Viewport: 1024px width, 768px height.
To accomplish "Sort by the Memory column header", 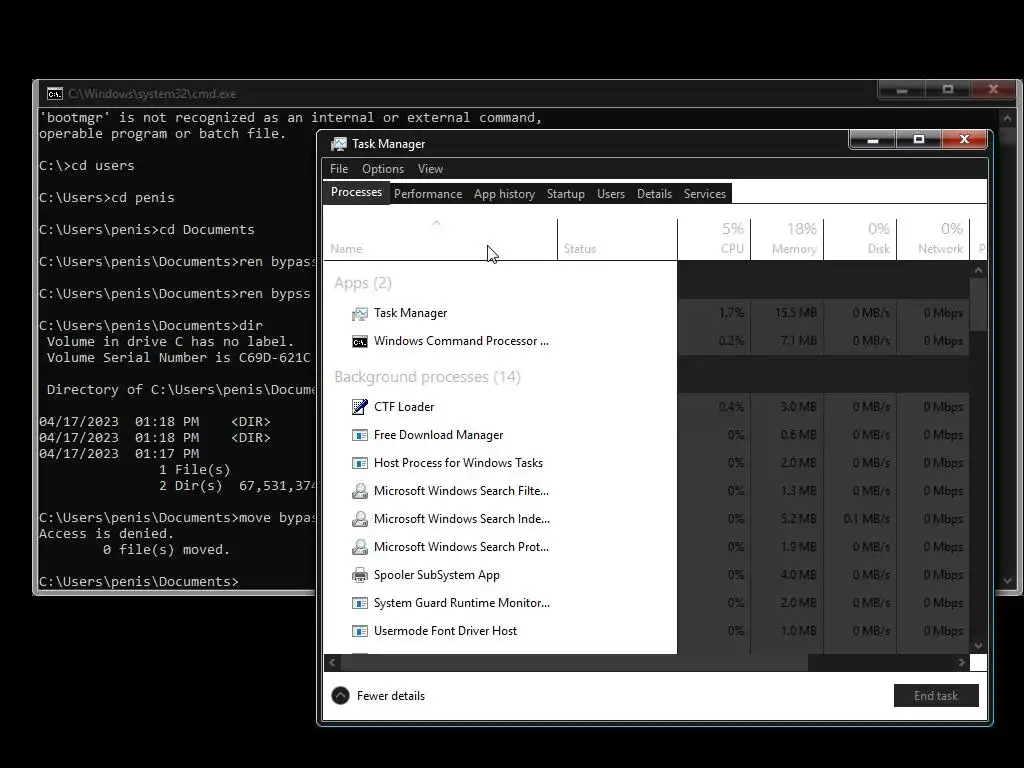I will pyautogui.click(x=787, y=240).
